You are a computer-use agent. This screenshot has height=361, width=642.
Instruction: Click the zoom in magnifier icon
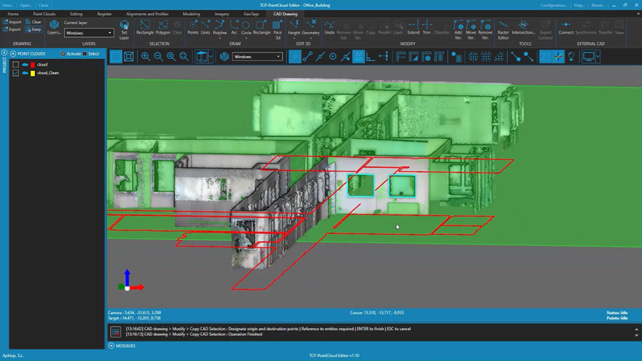(x=145, y=56)
